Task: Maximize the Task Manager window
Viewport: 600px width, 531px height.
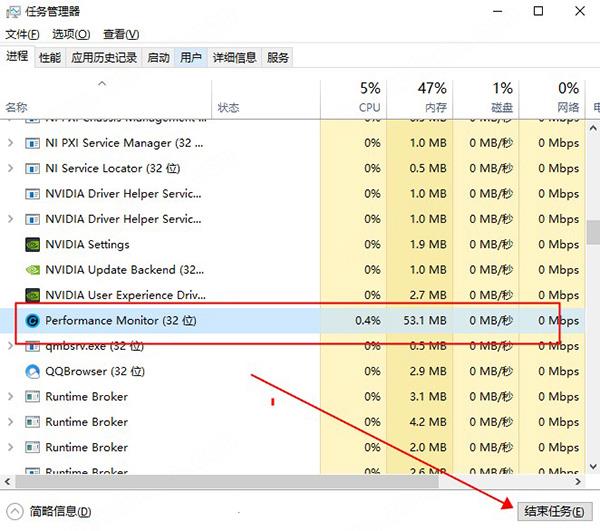Action: click(x=538, y=11)
